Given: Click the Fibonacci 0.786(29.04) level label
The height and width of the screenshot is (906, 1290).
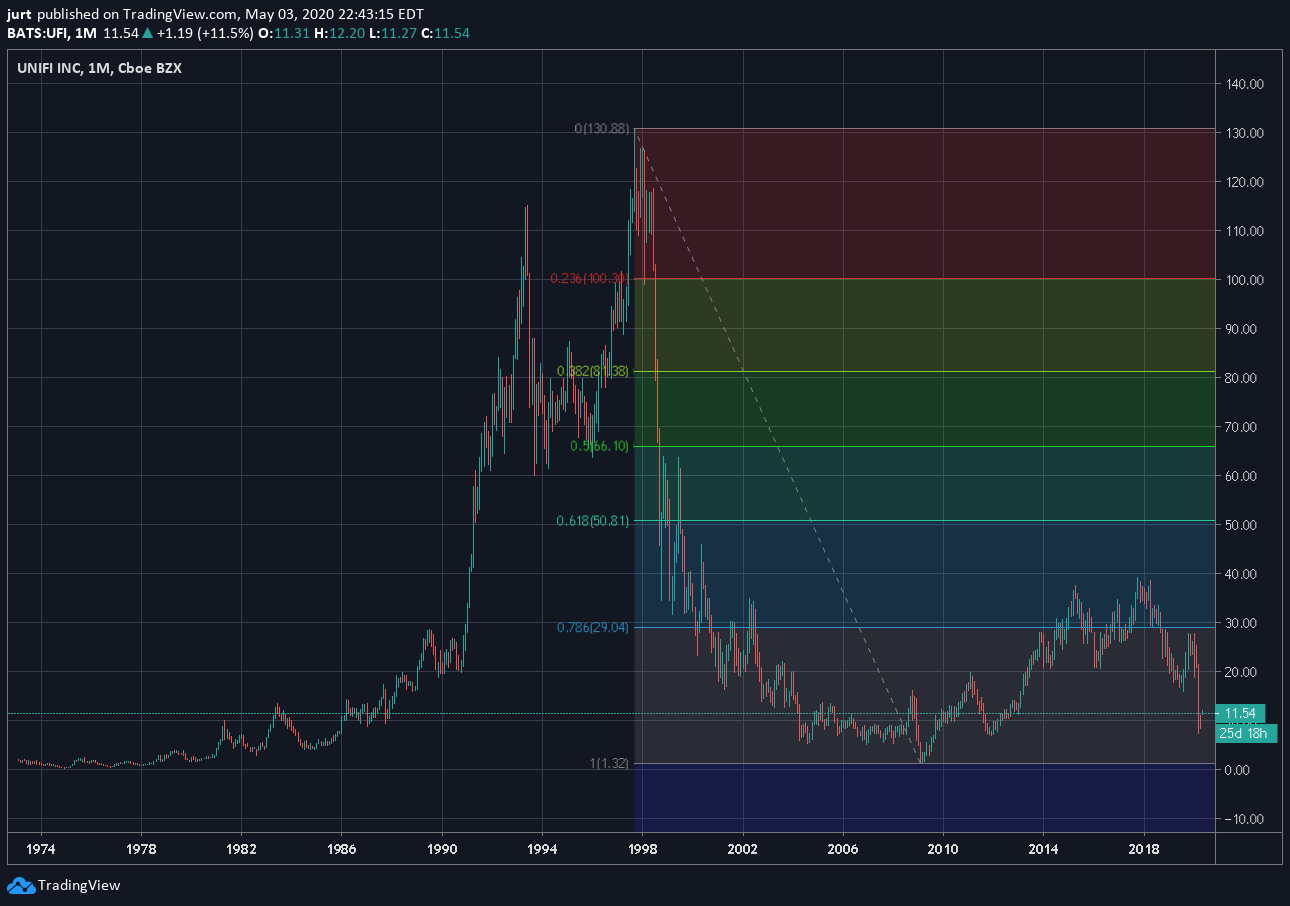Looking at the screenshot, I should pos(593,627).
